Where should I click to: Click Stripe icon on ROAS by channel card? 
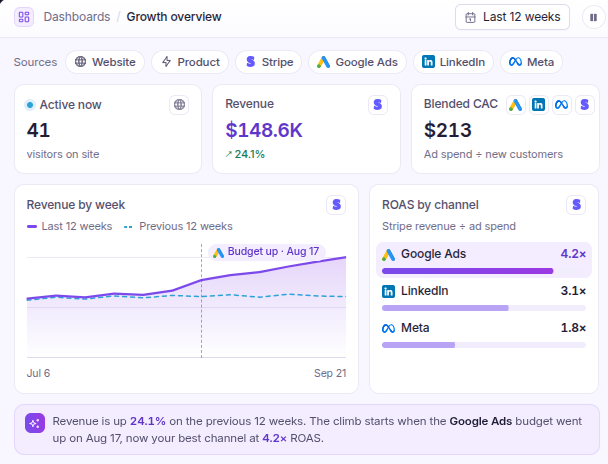tap(576, 205)
